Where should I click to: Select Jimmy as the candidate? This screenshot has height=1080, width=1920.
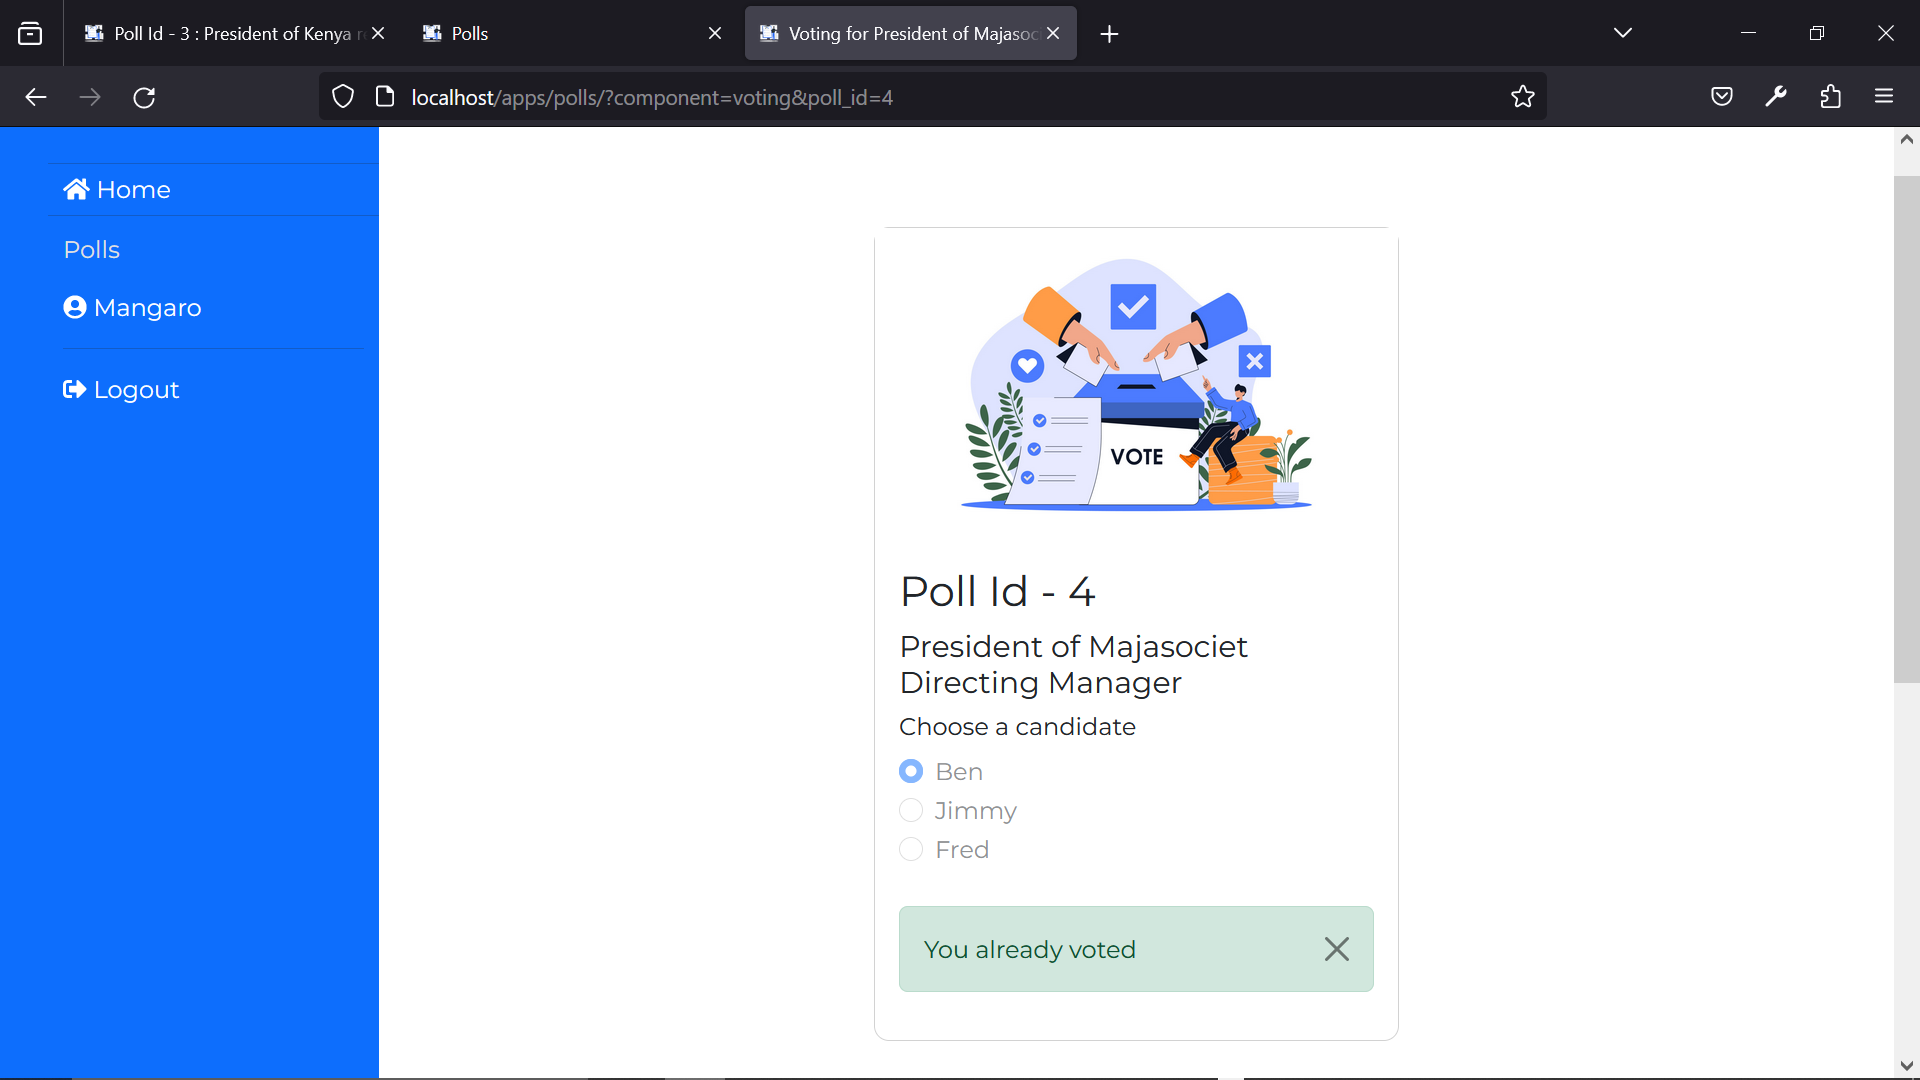click(910, 810)
